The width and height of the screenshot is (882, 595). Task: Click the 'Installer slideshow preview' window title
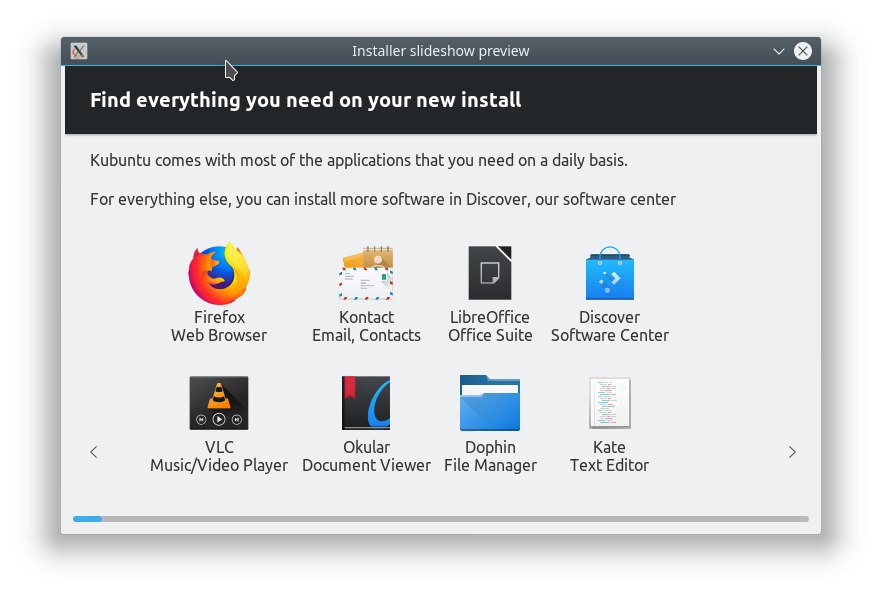click(x=440, y=51)
